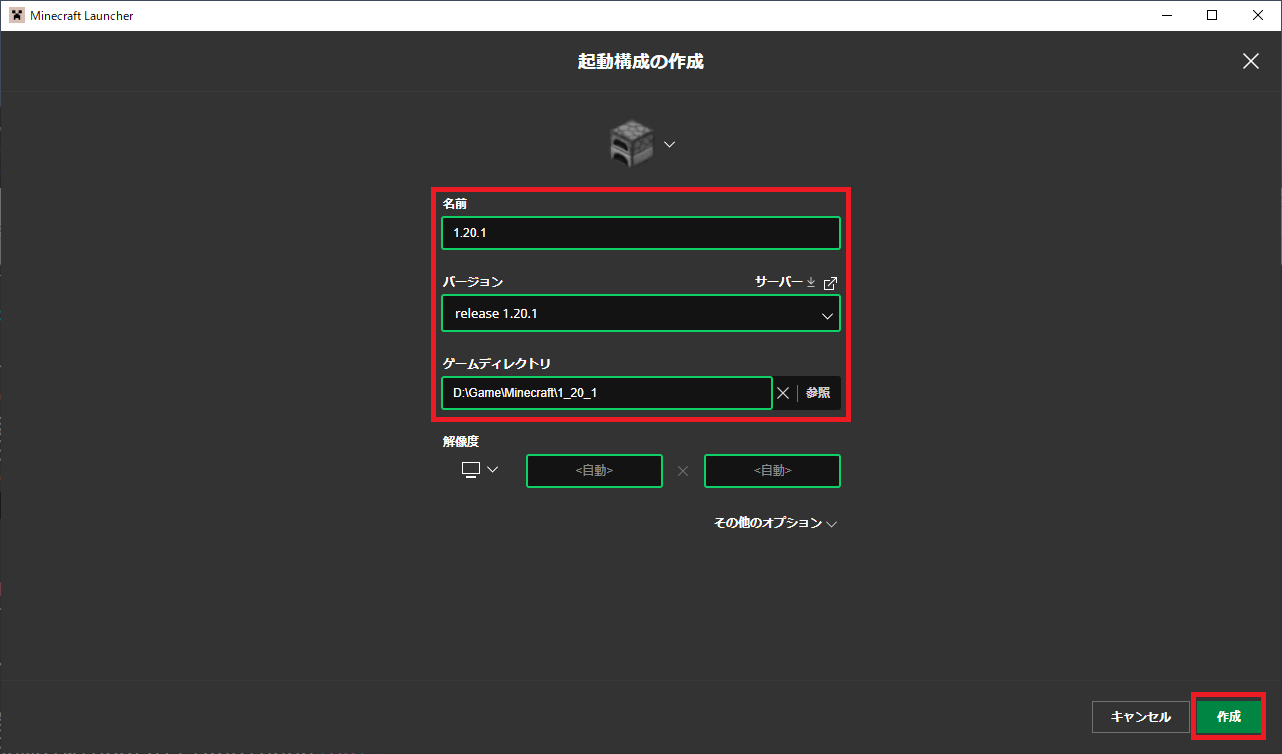Minimize the Minecraft Launcher window

[1166, 15]
